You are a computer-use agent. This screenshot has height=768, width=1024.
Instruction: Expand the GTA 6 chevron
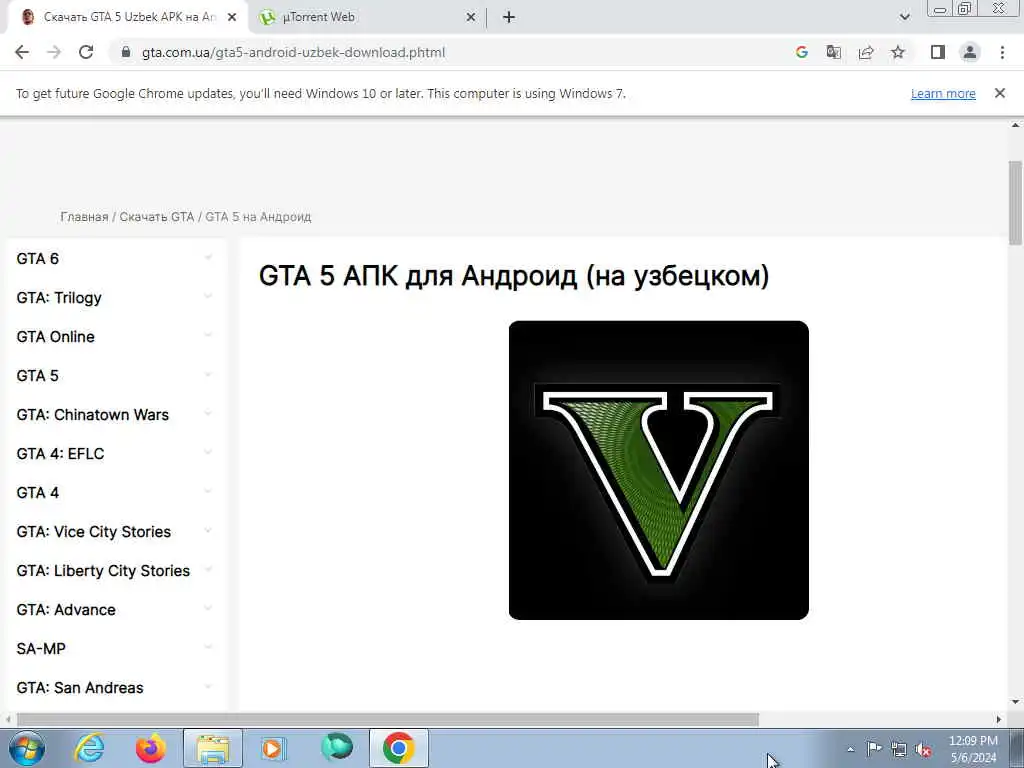pos(208,258)
